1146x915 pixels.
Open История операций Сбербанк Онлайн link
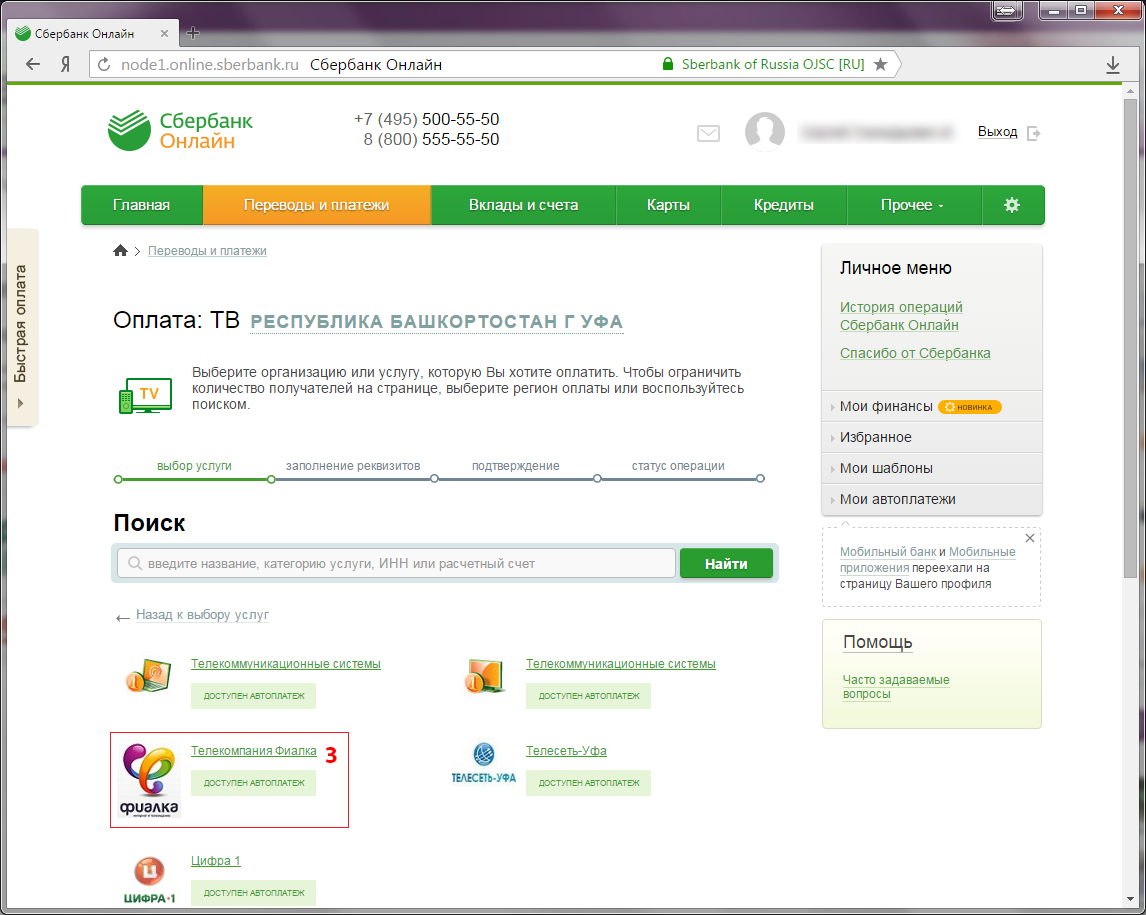(x=901, y=316)
